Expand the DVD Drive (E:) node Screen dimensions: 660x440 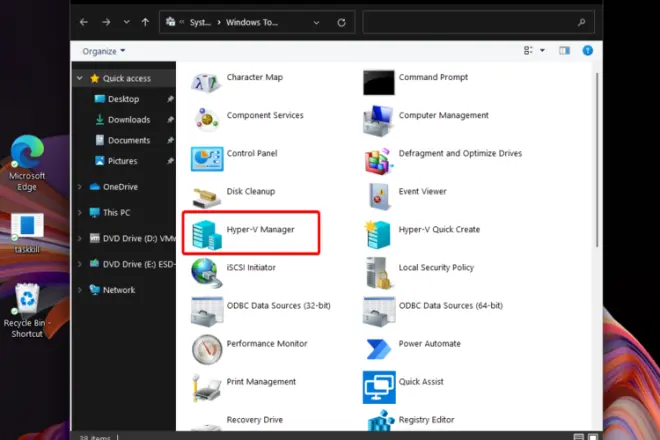coord(80,264)
